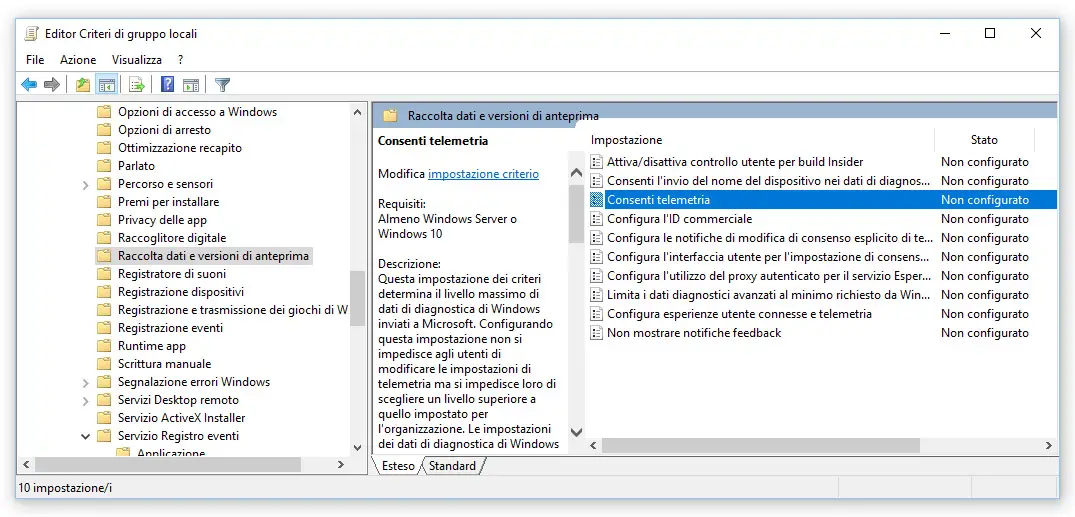Toggle the Show/Hide console tree icon
This screenshot has width=1075, height=517.
coord(106,85)
